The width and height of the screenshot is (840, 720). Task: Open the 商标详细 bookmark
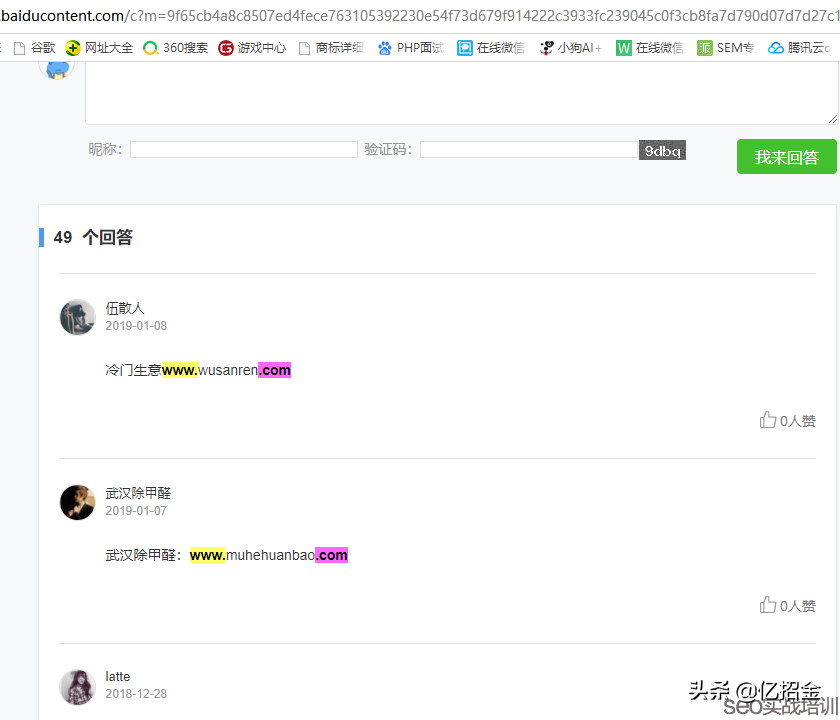click(331, 48)
